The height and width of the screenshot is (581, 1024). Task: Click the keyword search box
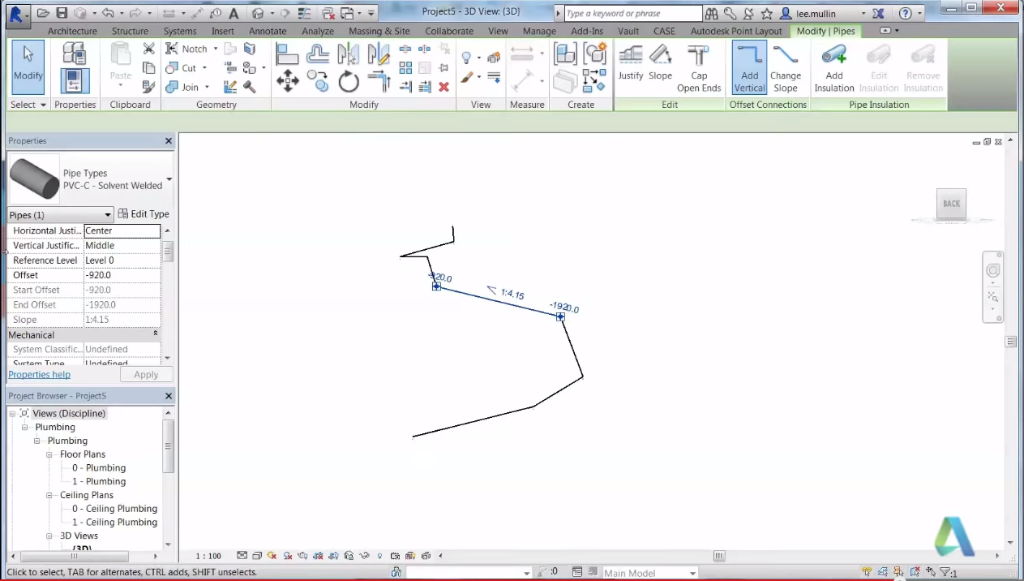tap(632, 13)
